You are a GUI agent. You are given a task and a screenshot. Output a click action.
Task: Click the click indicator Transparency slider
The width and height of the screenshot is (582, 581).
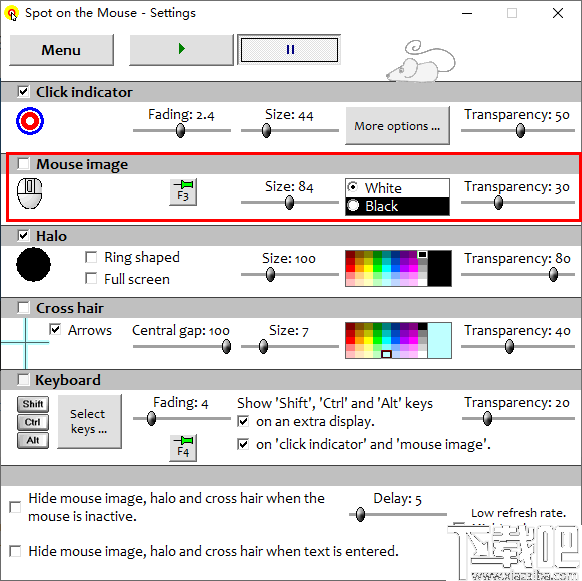click(518, 130)
